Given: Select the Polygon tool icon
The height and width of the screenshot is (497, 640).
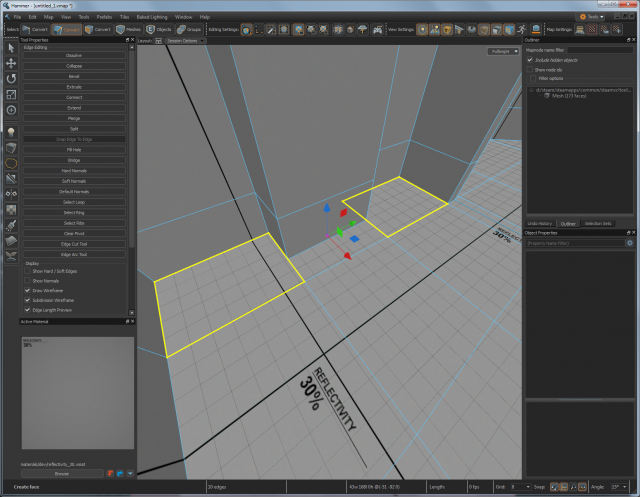Looking at the screenshot, I should [x=11, y=163].
